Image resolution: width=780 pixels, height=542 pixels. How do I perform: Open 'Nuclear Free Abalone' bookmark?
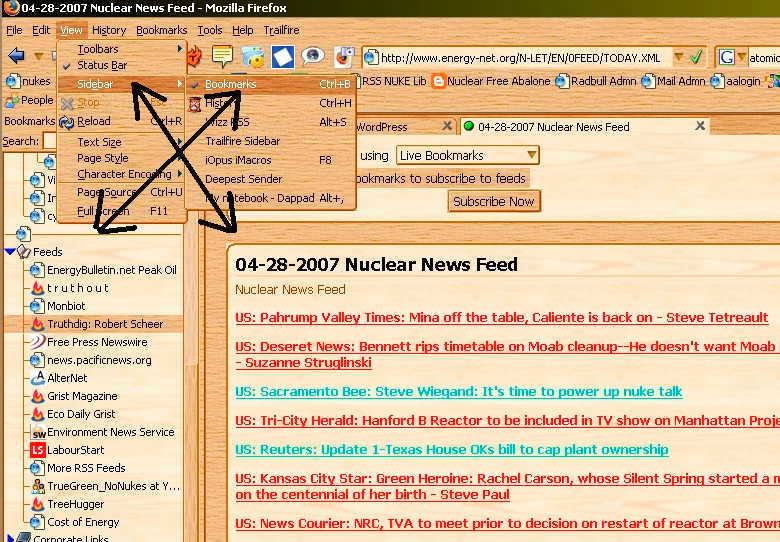pos(491,81)
